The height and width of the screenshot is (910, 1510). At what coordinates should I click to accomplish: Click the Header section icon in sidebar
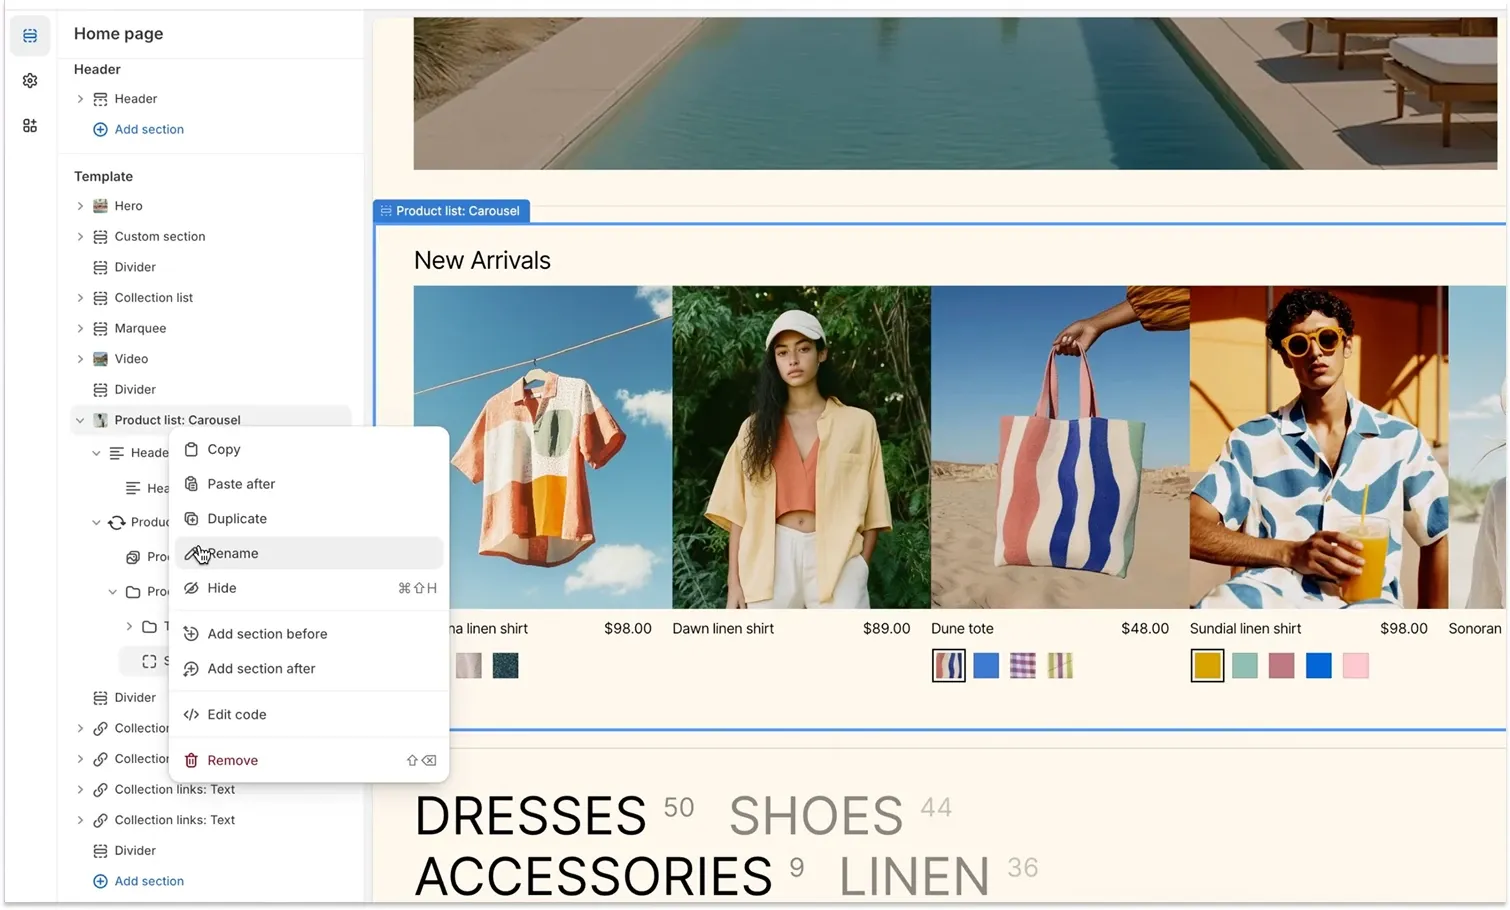click(x=100, y=98)
